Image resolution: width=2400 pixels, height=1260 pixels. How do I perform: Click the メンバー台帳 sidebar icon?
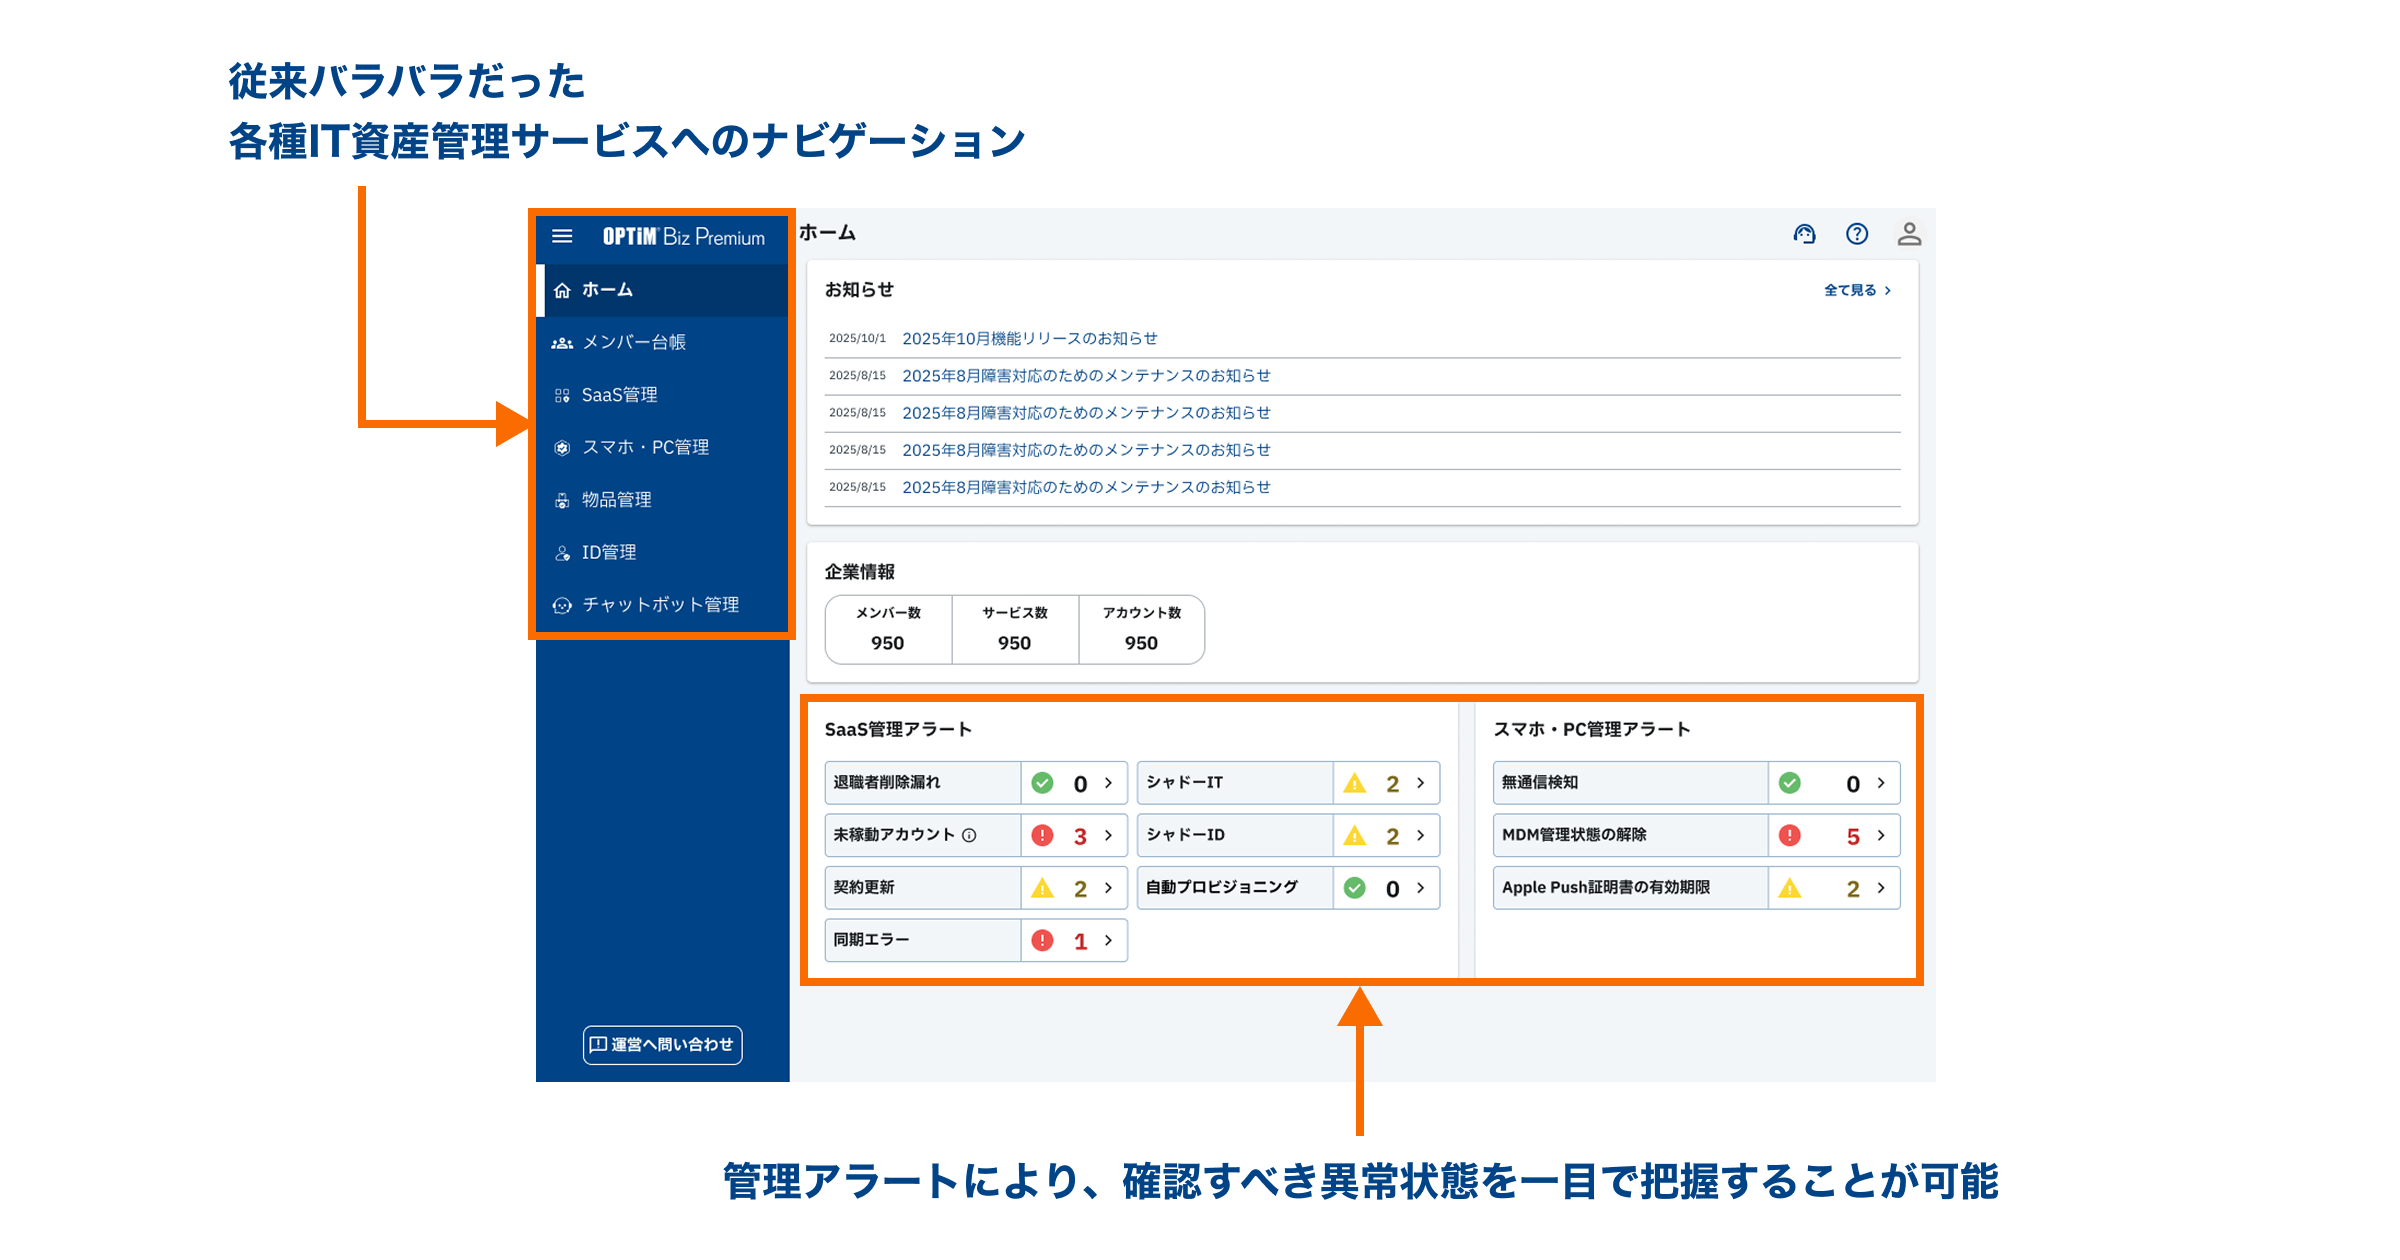pyautogui.click(x=562, y=343)
